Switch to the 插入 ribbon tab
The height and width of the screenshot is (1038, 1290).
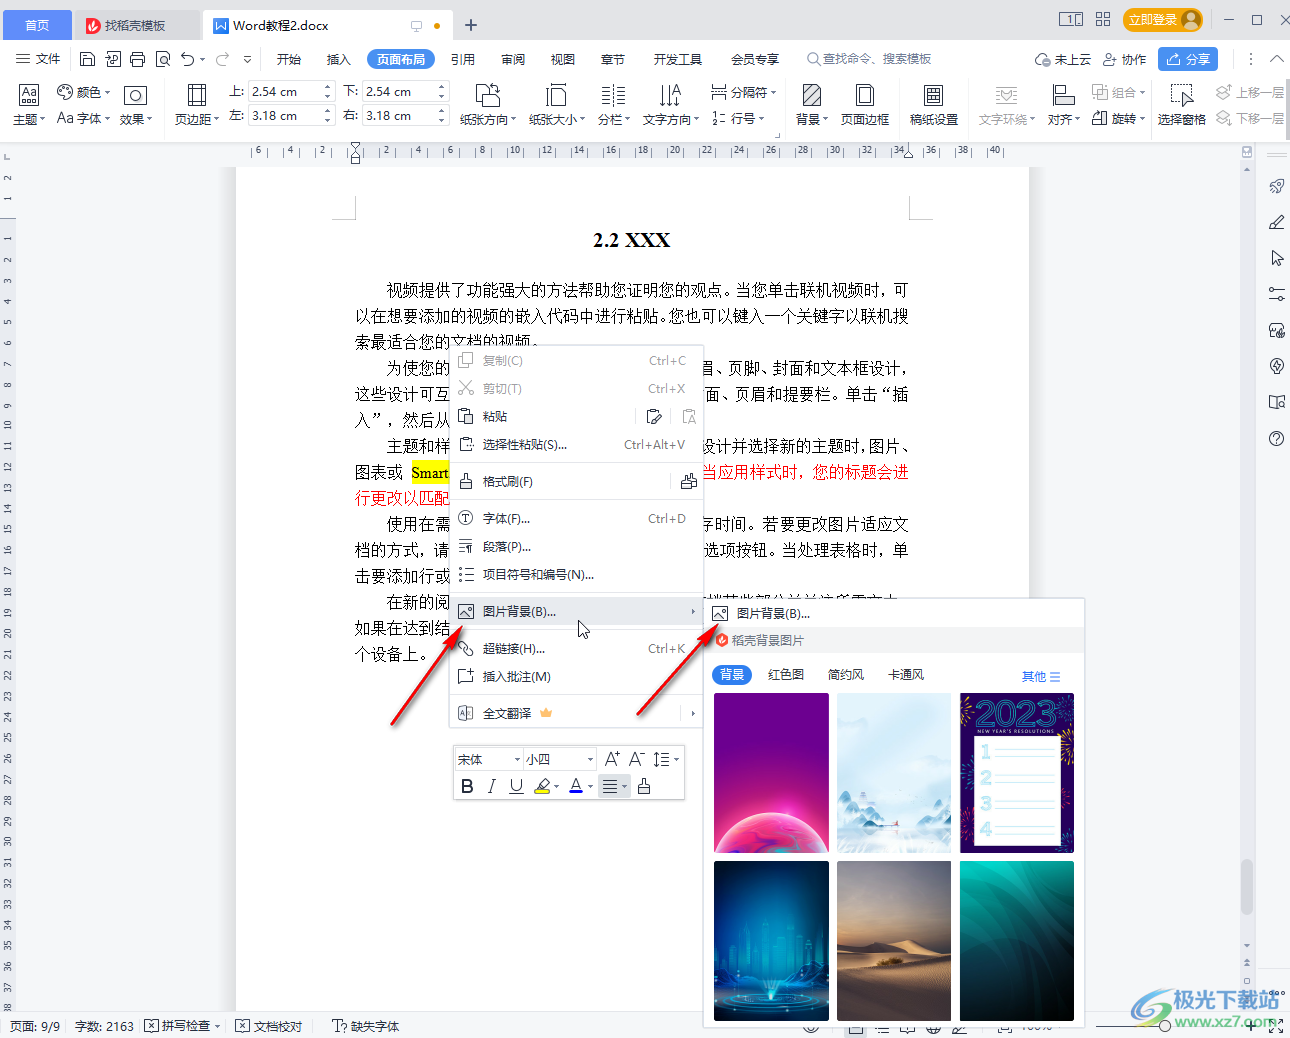click(x=339, y=59)
